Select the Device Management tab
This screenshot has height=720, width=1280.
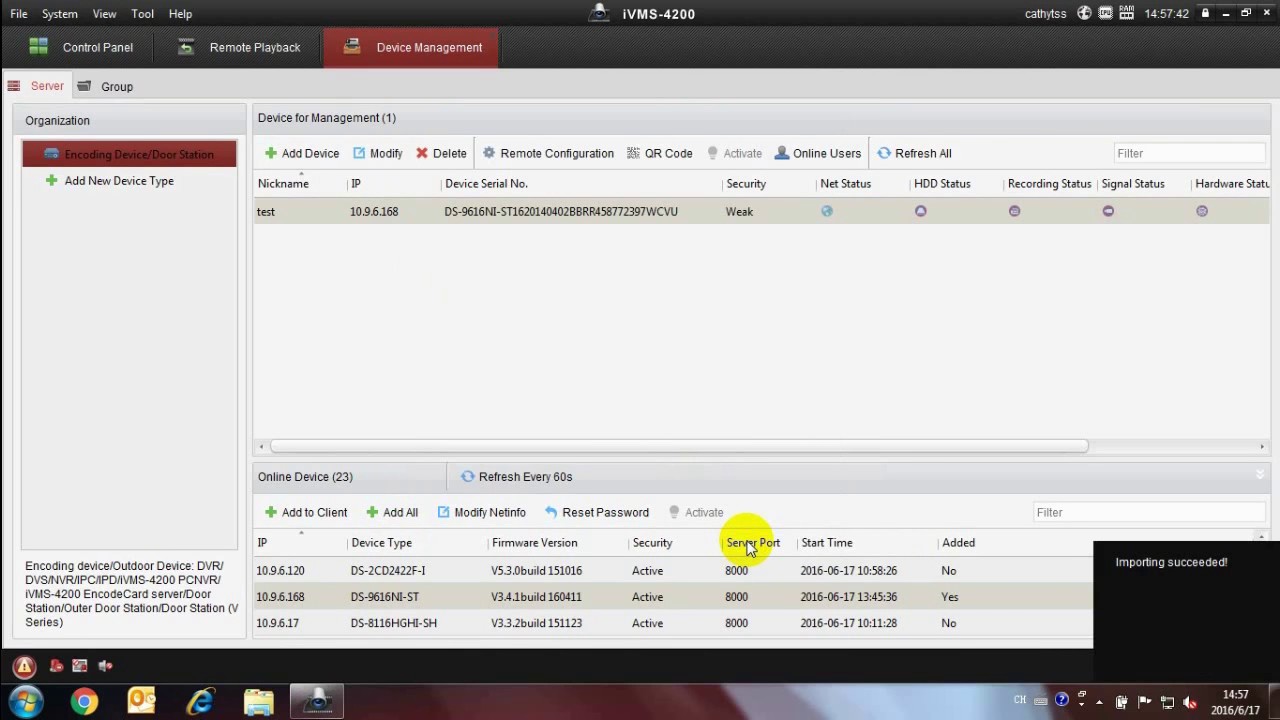tap(411, 47)
